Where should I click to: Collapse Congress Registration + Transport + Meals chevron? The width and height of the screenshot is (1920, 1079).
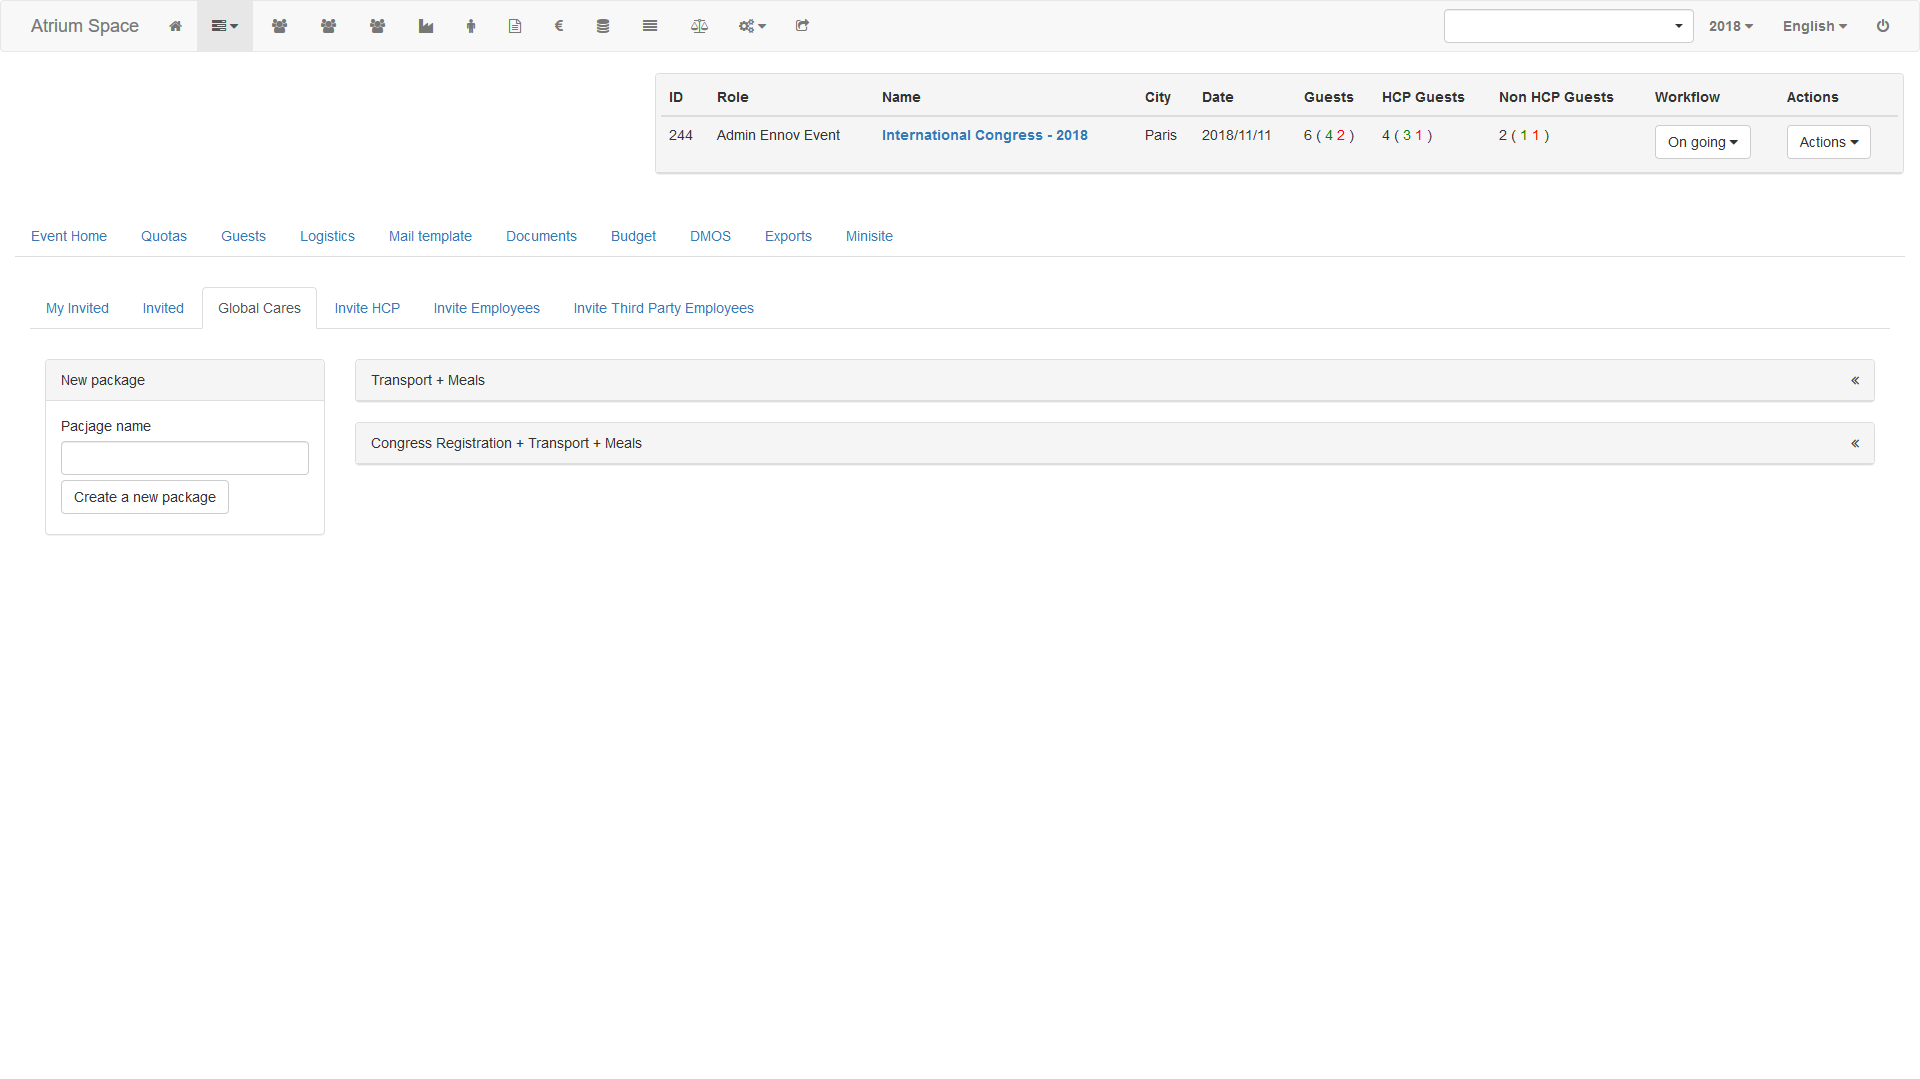1855,443
